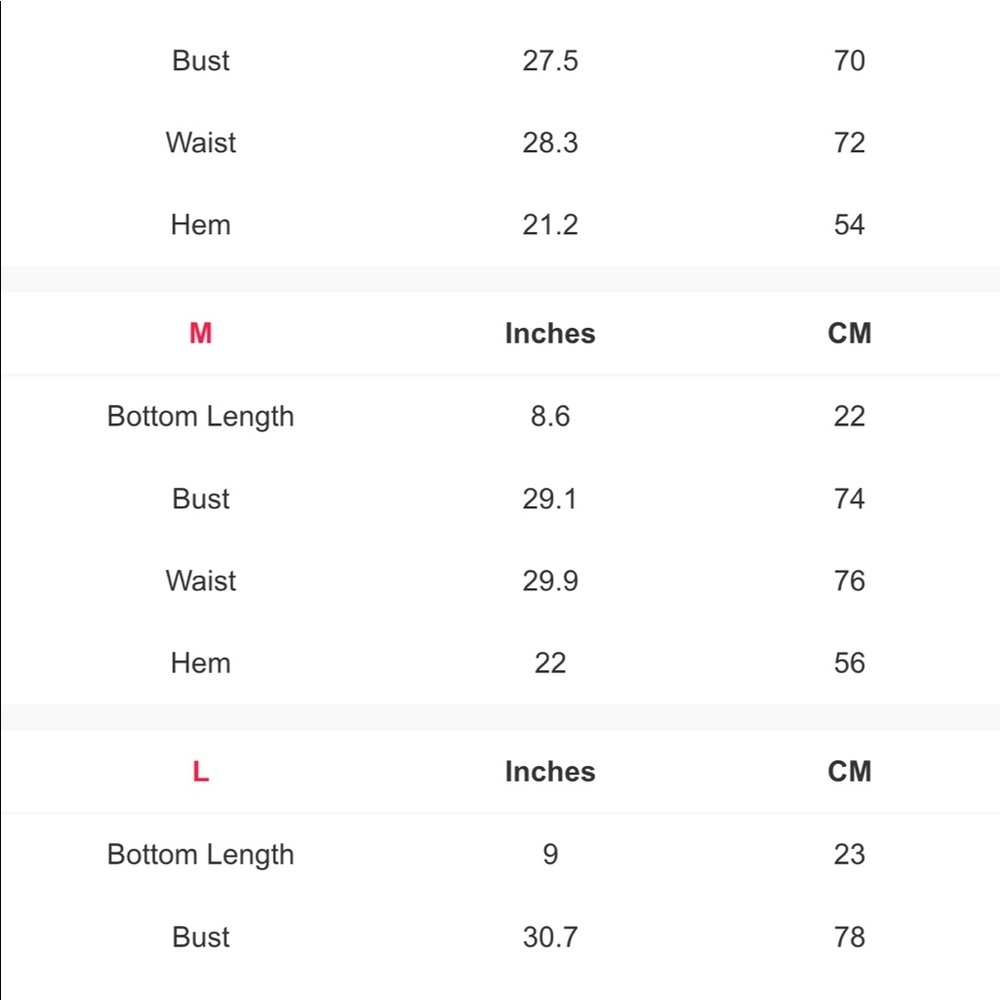Click the 78 CM bust value

pos(849,938)
